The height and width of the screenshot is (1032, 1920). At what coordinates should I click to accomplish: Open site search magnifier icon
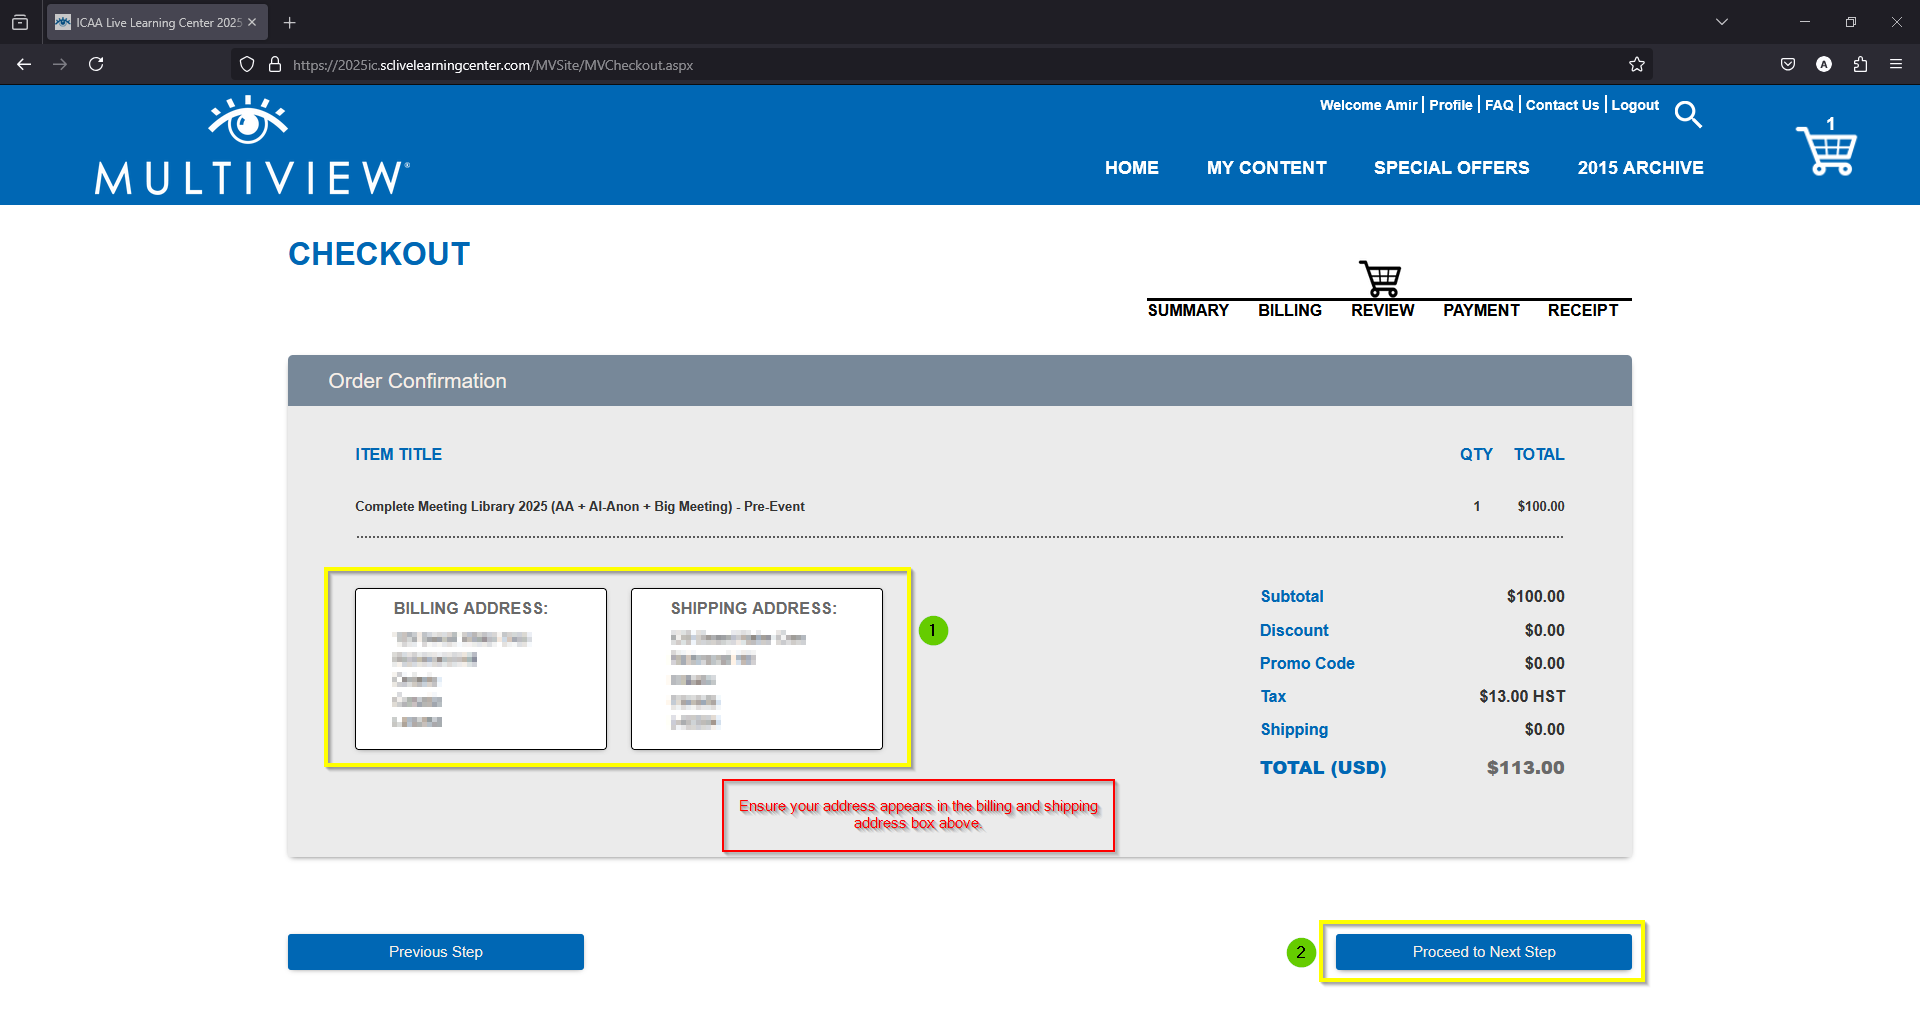pos(1688,114)
